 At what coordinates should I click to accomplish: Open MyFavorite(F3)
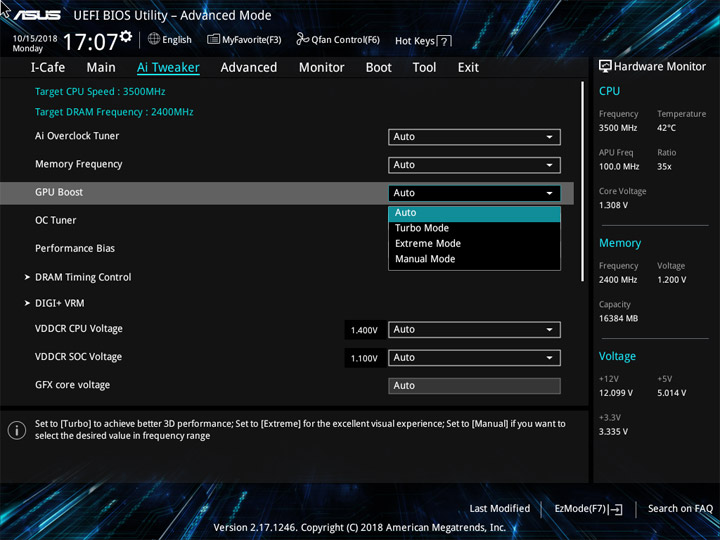point(244,39)
